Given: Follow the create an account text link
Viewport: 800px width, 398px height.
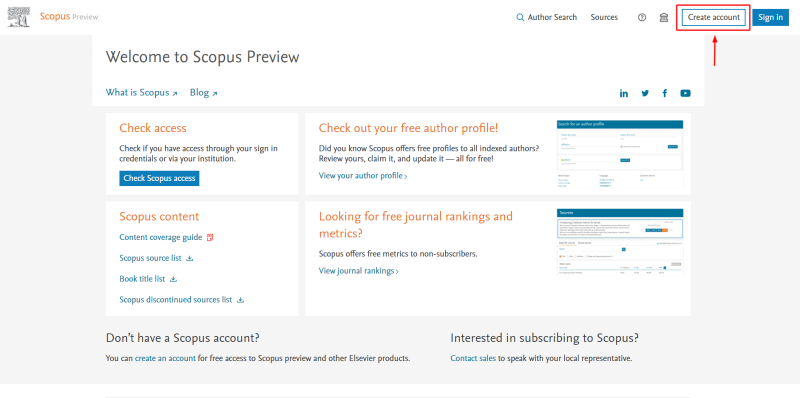Looking at the screenshot, I should click(x=165, y=358).
